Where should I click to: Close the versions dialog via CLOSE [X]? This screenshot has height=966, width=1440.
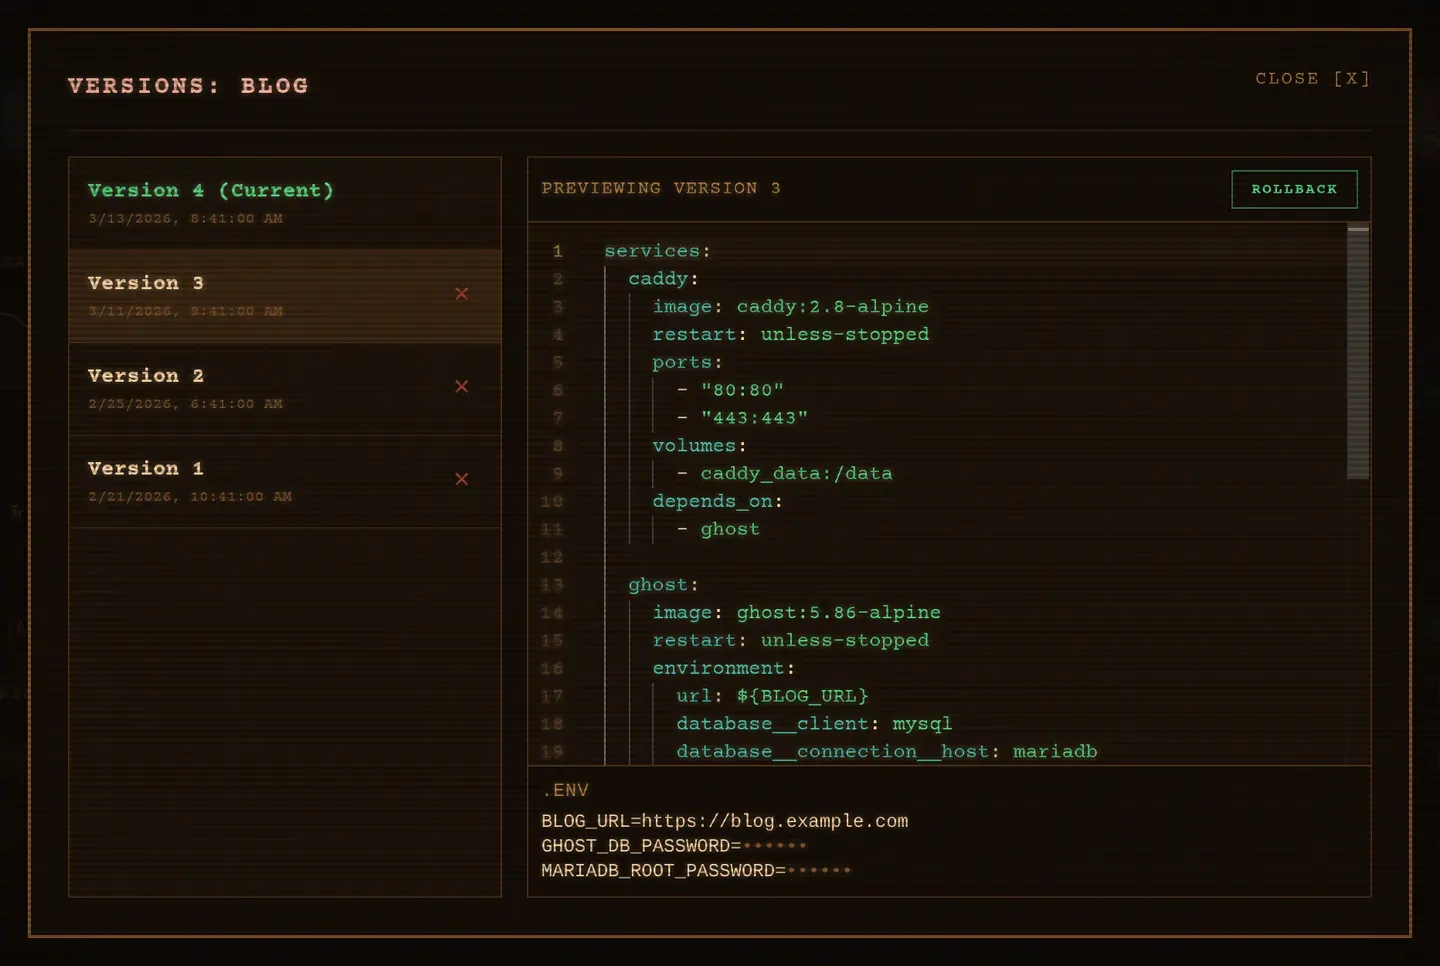tap(1313, 78)
